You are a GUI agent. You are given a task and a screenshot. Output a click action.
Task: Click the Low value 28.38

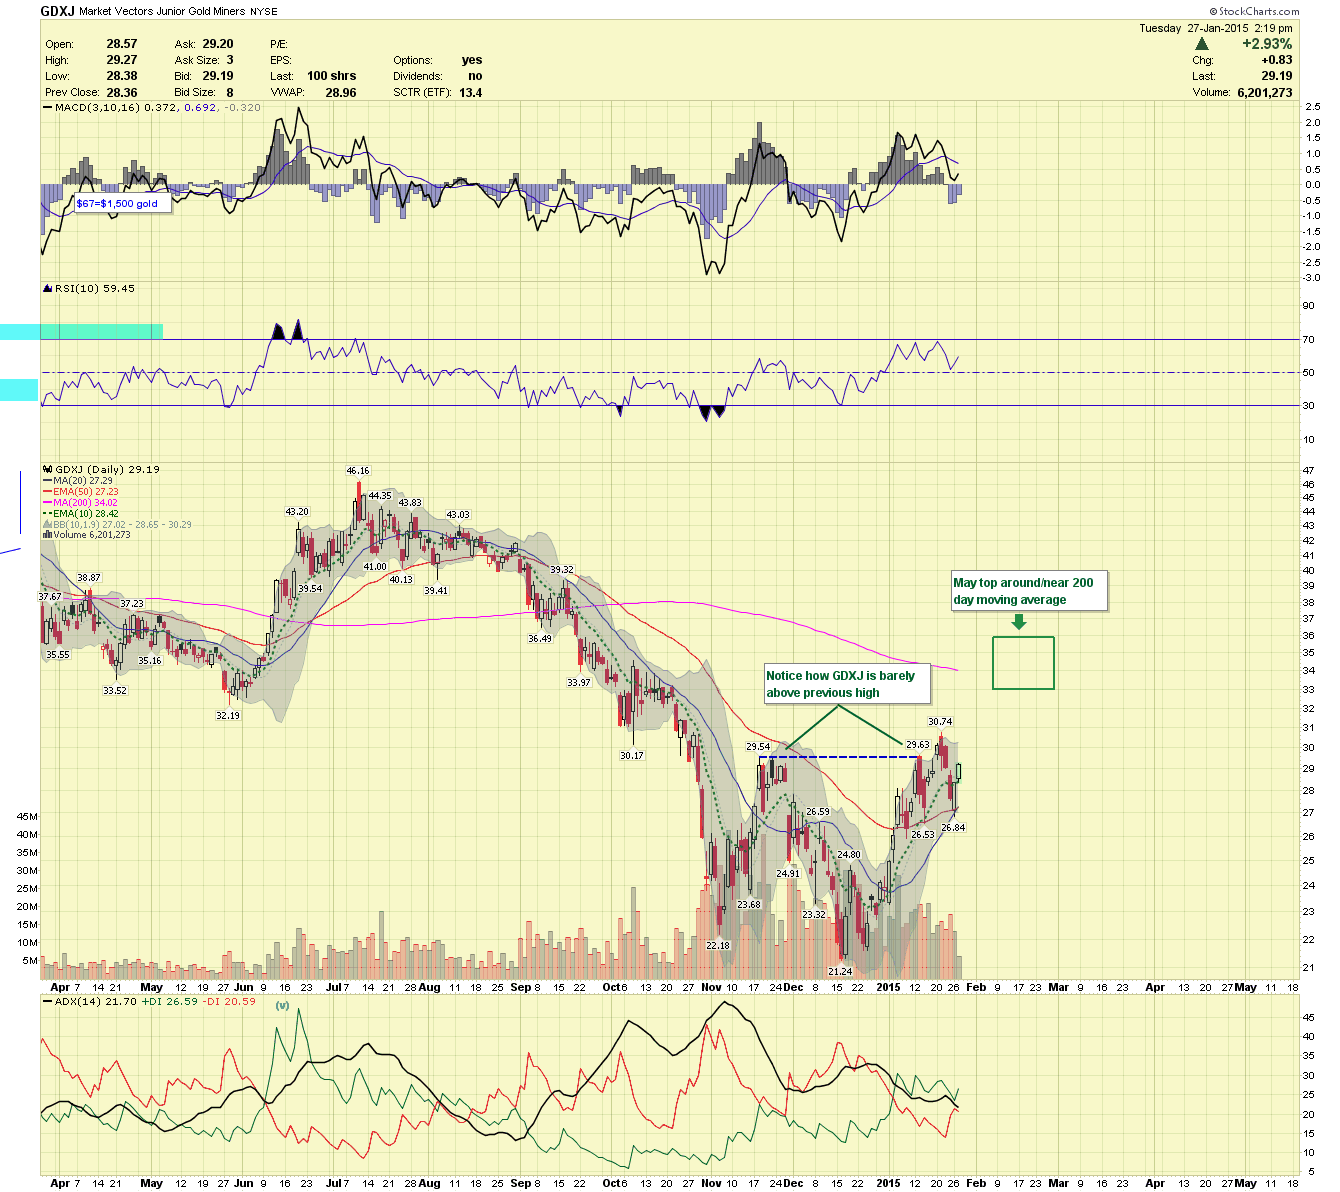click(x=122, y=76)
